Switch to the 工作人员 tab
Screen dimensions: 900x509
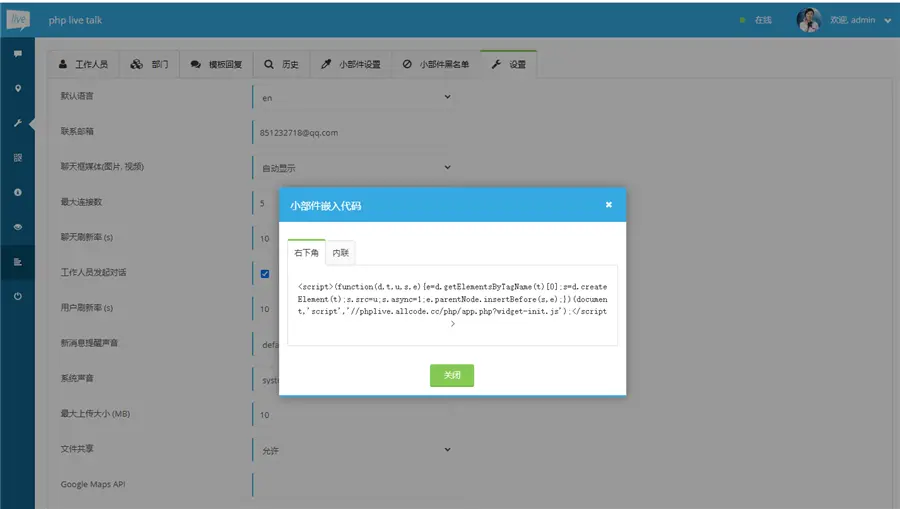coord(83,64)
